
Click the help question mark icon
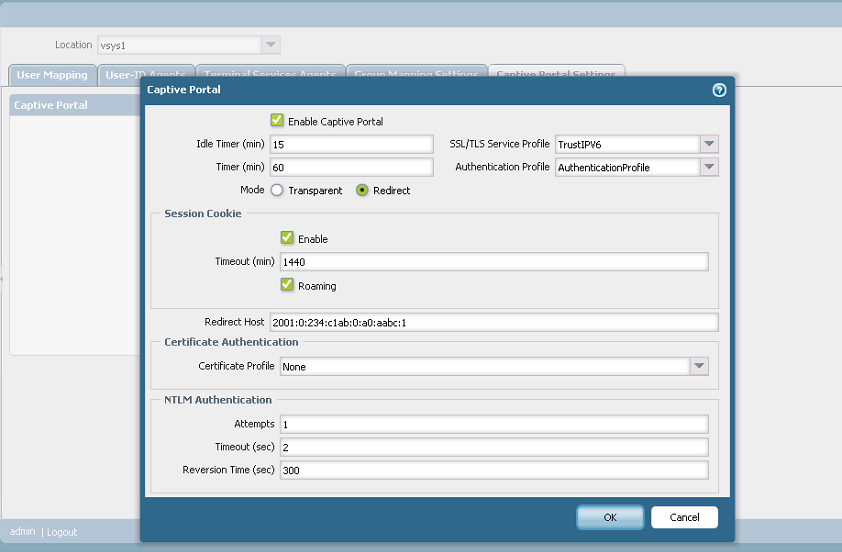pyautogui.click(x=718, y=90)
